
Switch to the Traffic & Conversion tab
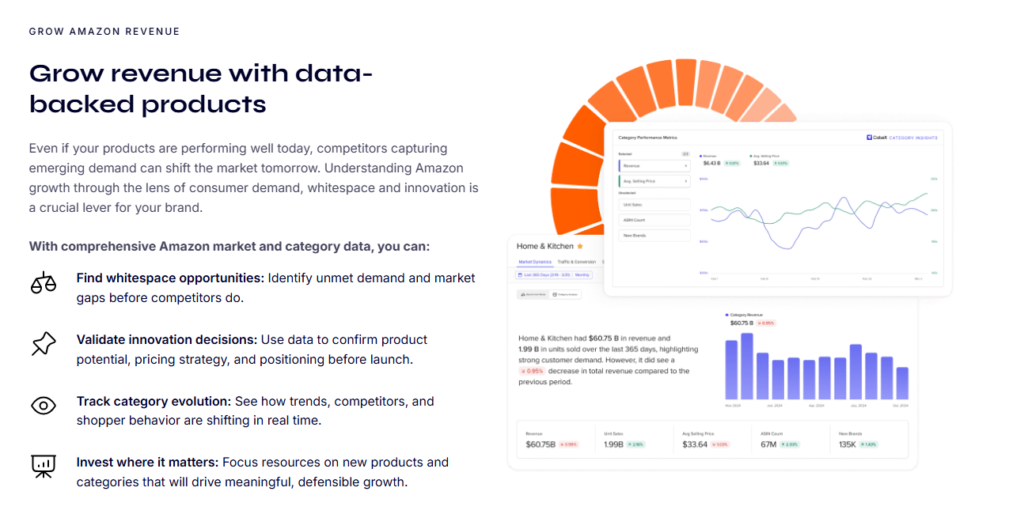pyautogui.click(x=577, y=262)
